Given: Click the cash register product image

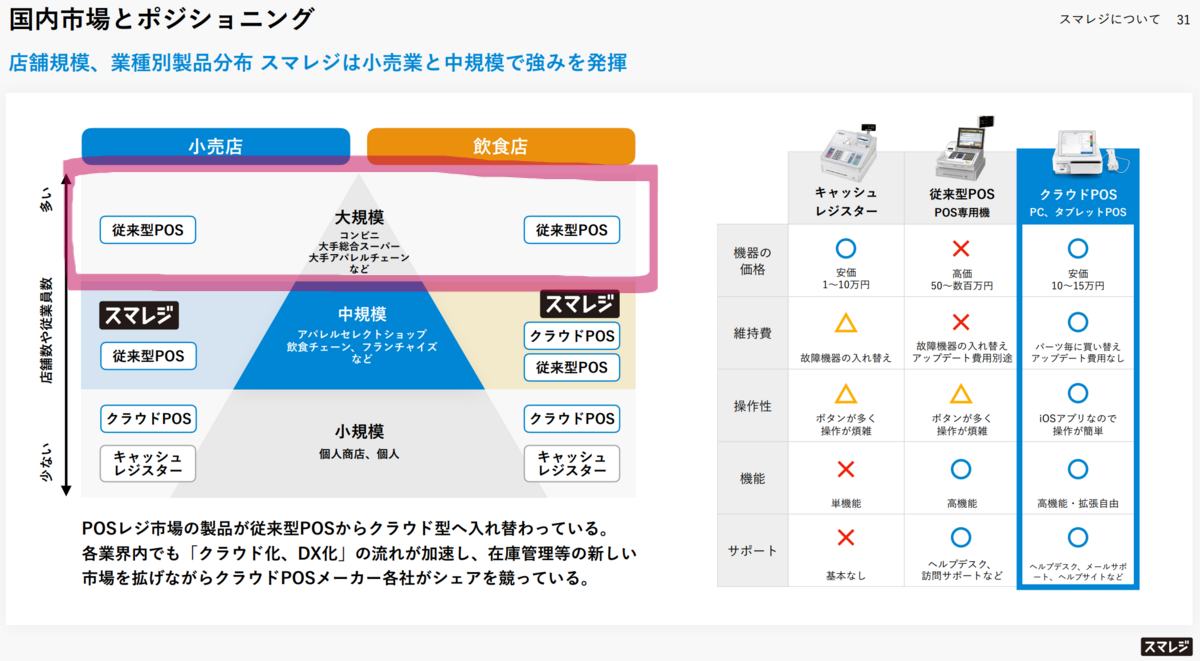Looking at the screenshot, I should click(846, 151).
